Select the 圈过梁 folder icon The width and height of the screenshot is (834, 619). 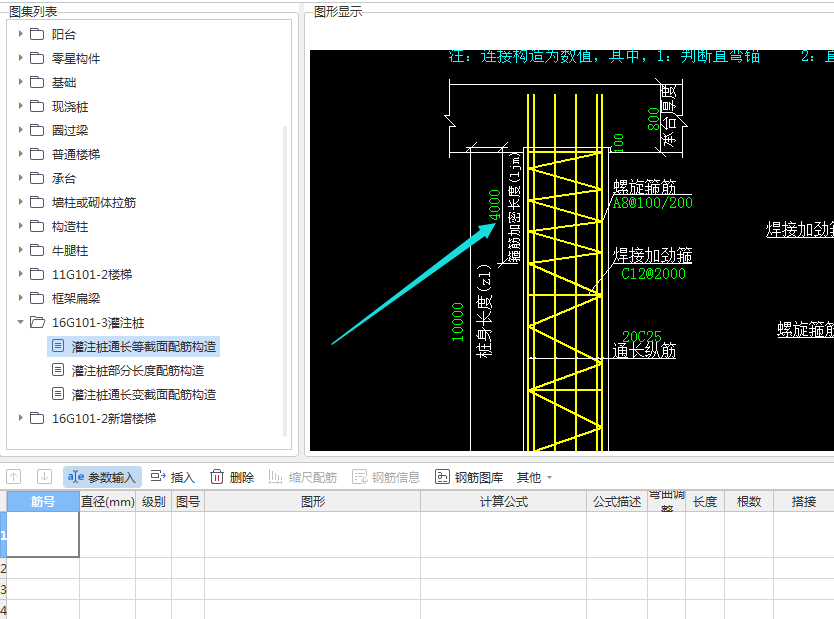(37, 130)
